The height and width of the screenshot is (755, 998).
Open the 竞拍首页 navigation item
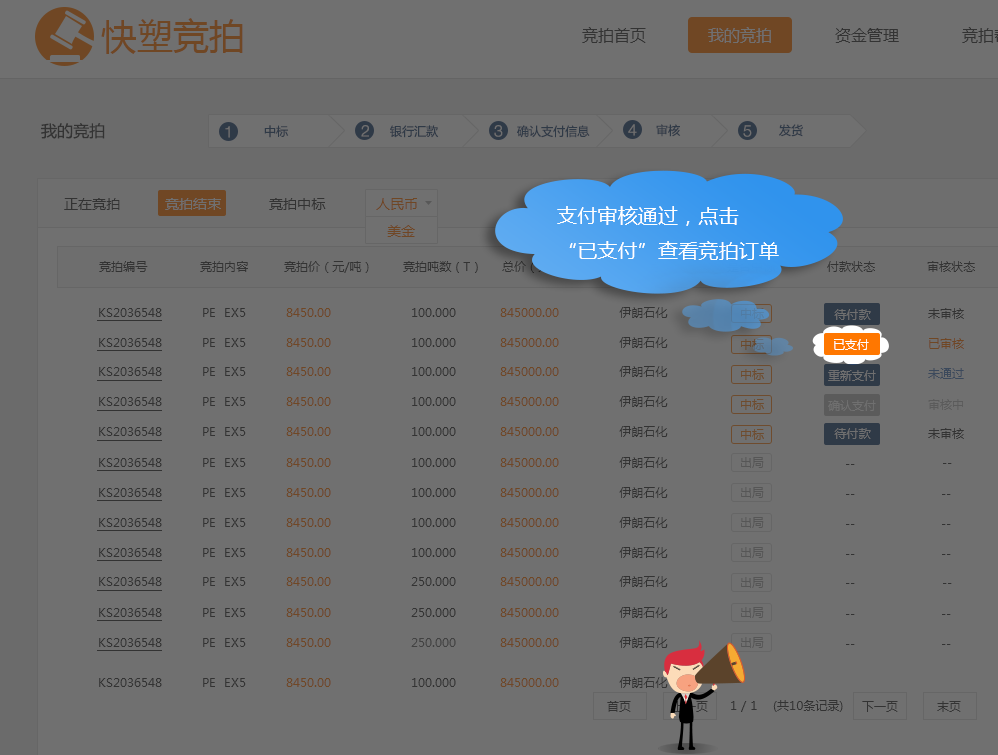point(614,36)
